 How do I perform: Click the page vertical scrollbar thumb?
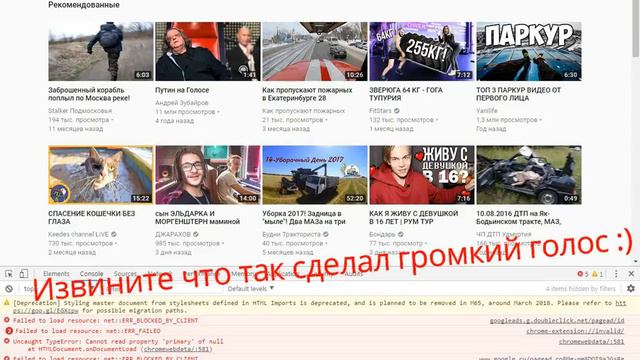[636, 29]
